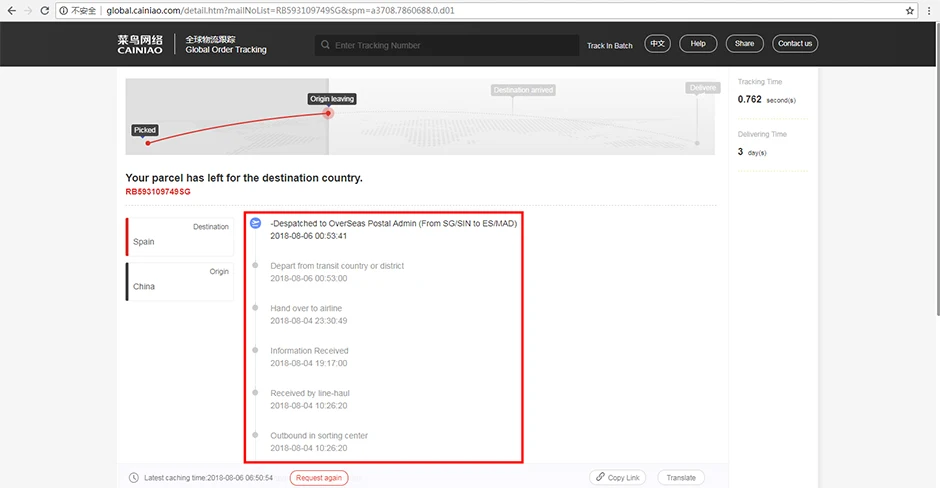Click the Global Order Tracking title

click(226, 50)
